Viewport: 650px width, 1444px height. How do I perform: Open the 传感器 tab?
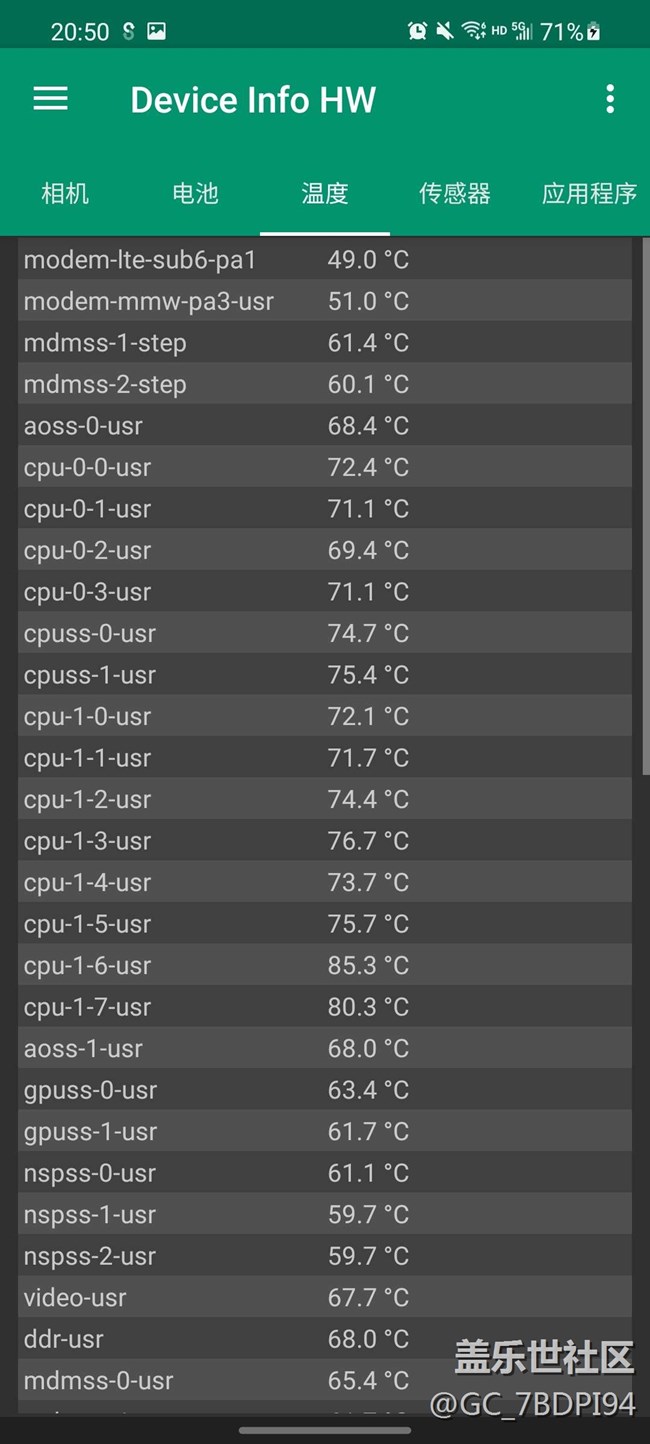pos(455,193)
